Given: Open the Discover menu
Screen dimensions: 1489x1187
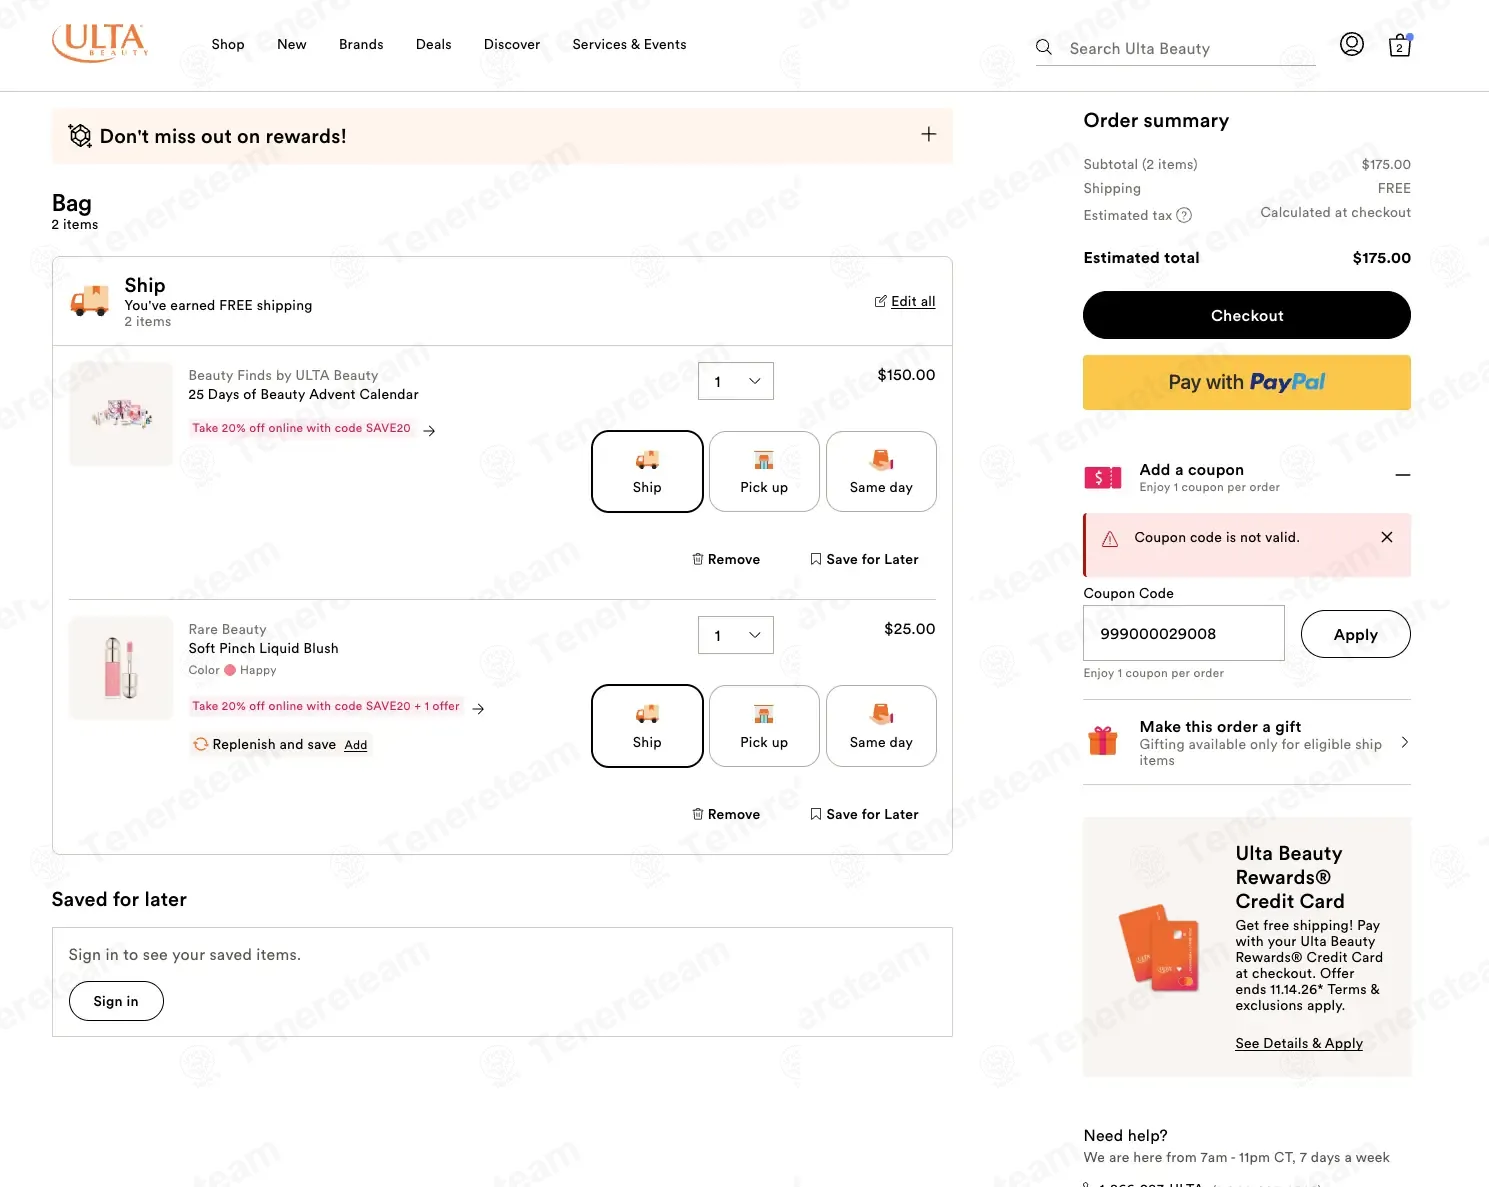Looking at the screenshot, I should pyautogui.click(x=512, y=44).
